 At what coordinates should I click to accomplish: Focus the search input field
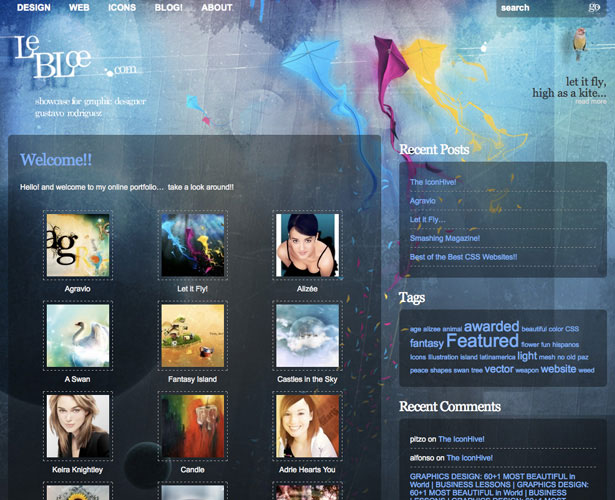541,8
